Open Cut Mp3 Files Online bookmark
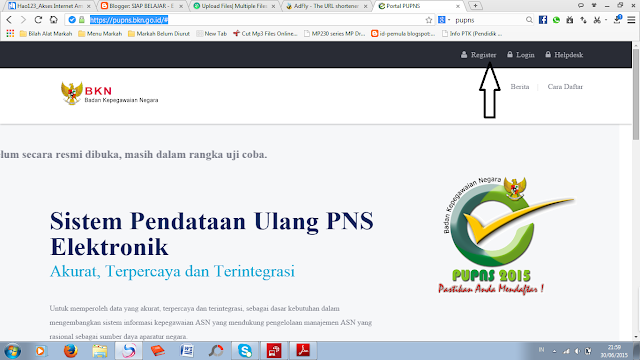640x360 pixels. click(265, 33)
